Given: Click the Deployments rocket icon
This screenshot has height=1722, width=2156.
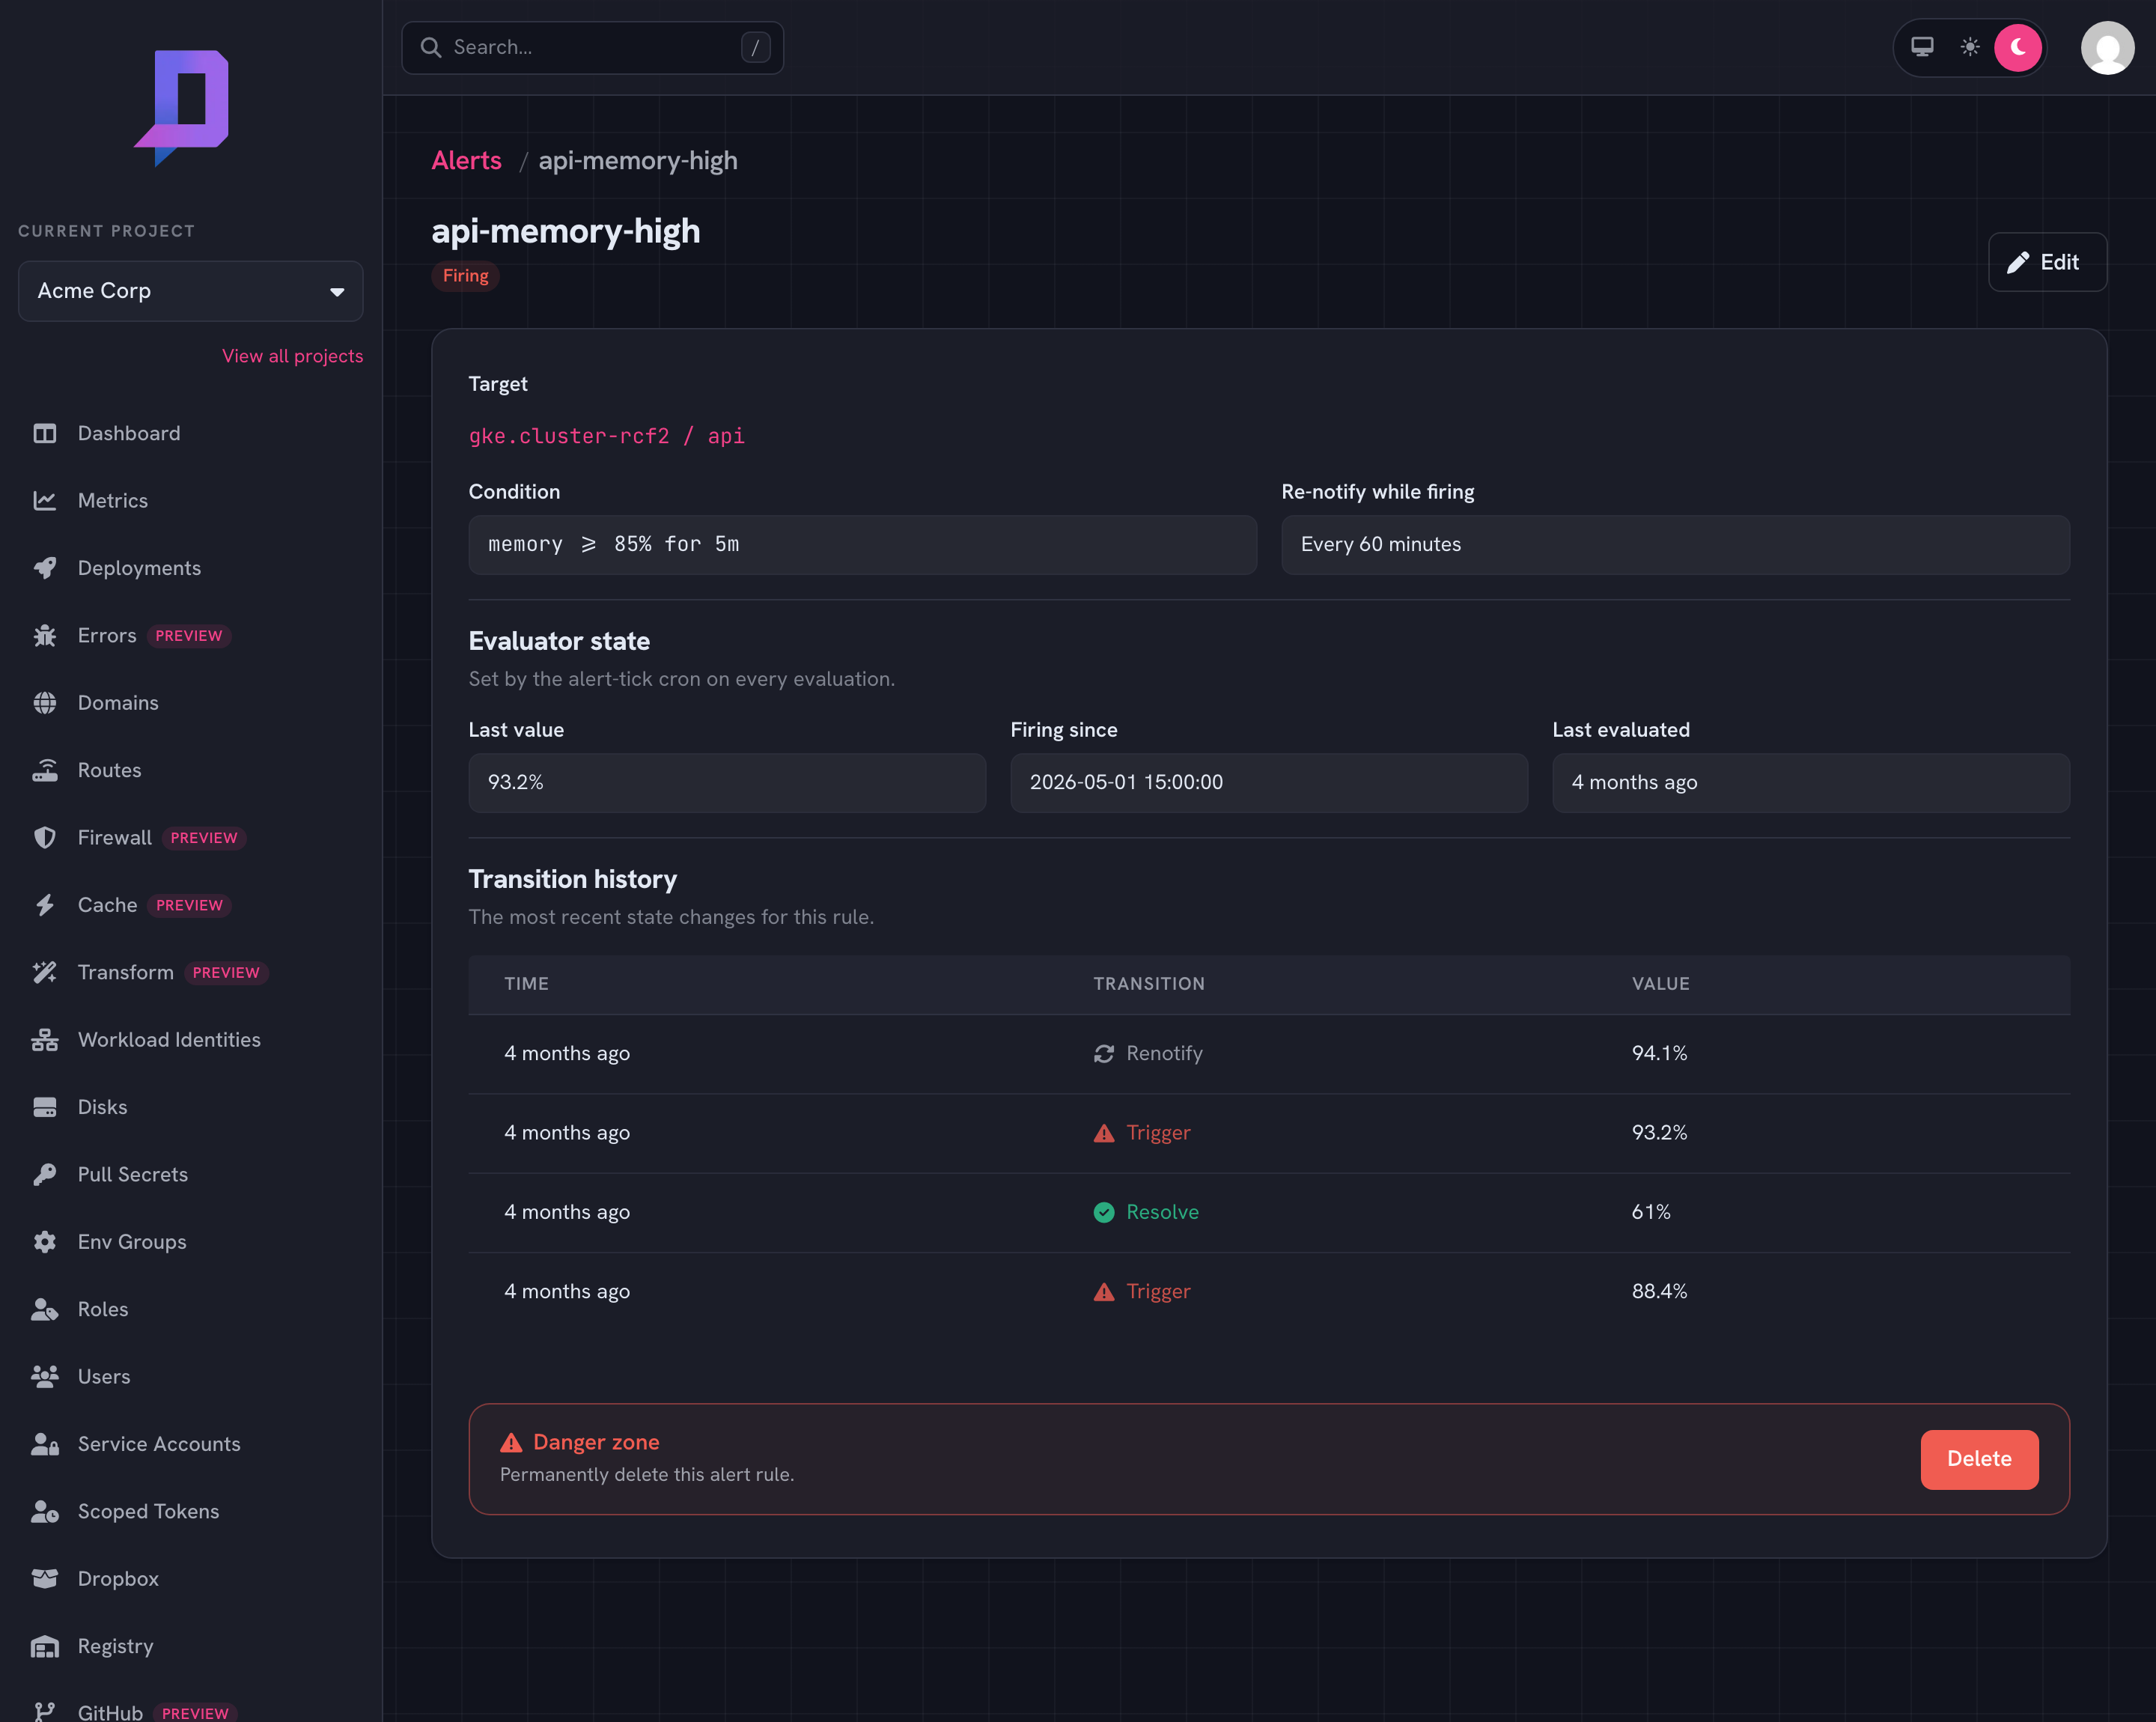Looking at the screenshot, I should click(45, 568).
